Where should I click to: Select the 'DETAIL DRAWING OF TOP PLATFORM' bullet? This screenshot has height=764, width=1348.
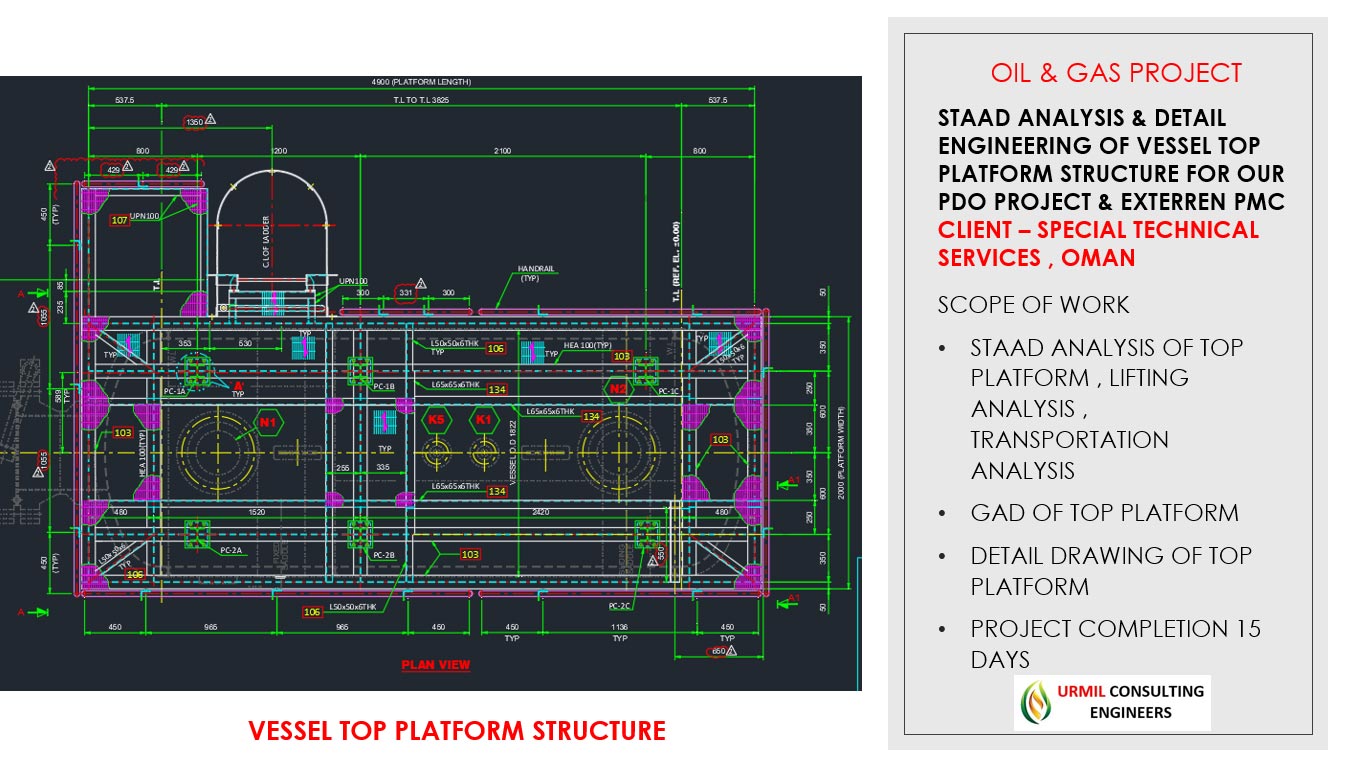(1110, 570)
